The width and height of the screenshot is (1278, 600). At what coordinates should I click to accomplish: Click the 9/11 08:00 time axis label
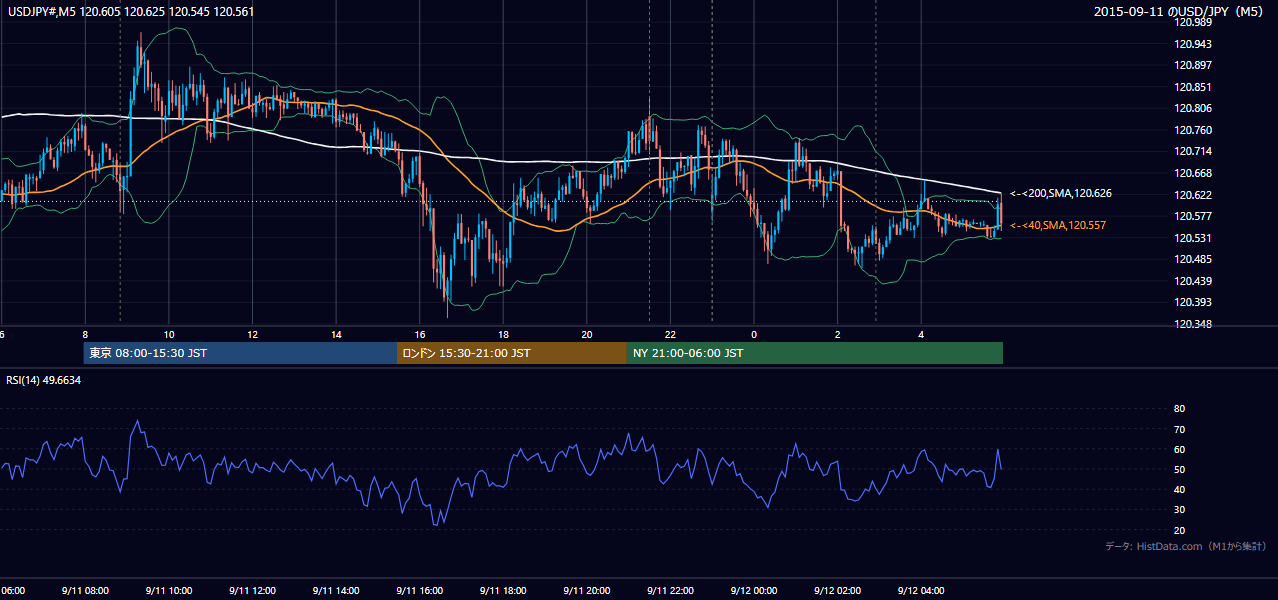[85, 590]
